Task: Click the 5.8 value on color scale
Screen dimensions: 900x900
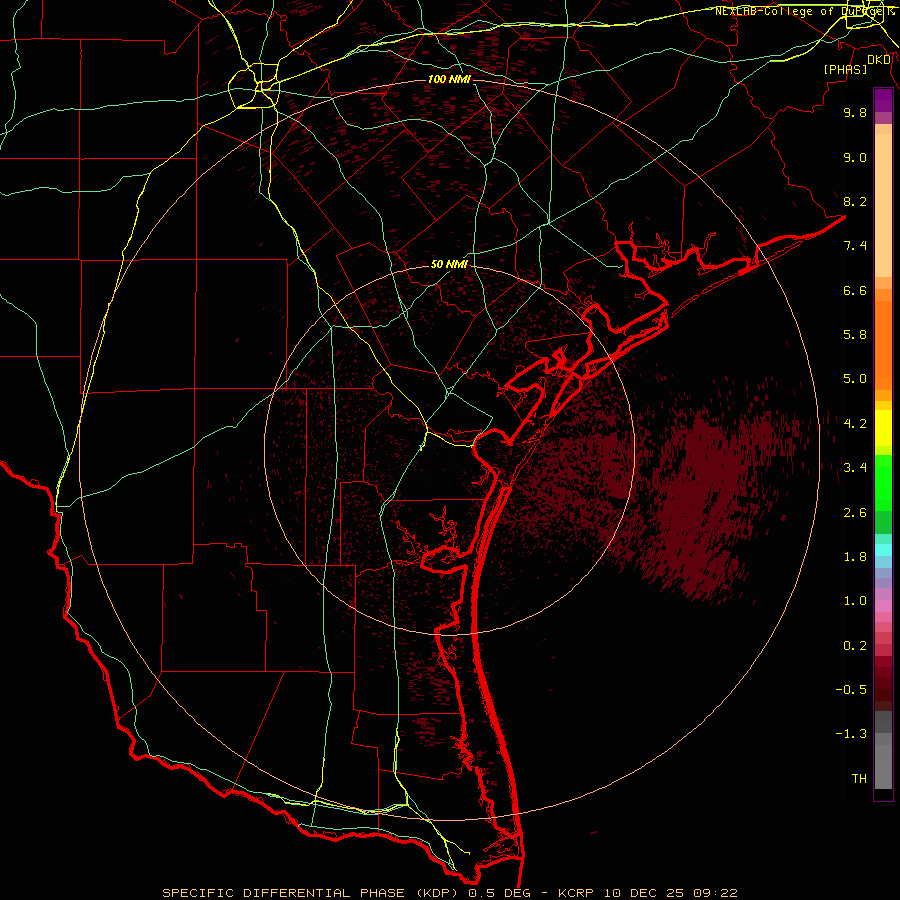Action: coord(855,335)
